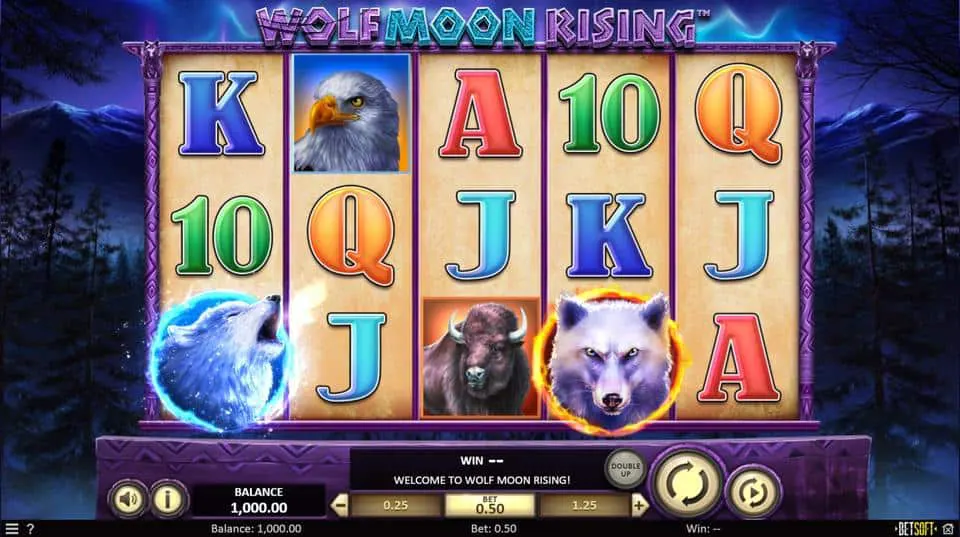Mute the game sound via speaker icon

pyautogui.click(x=128, y=500)
